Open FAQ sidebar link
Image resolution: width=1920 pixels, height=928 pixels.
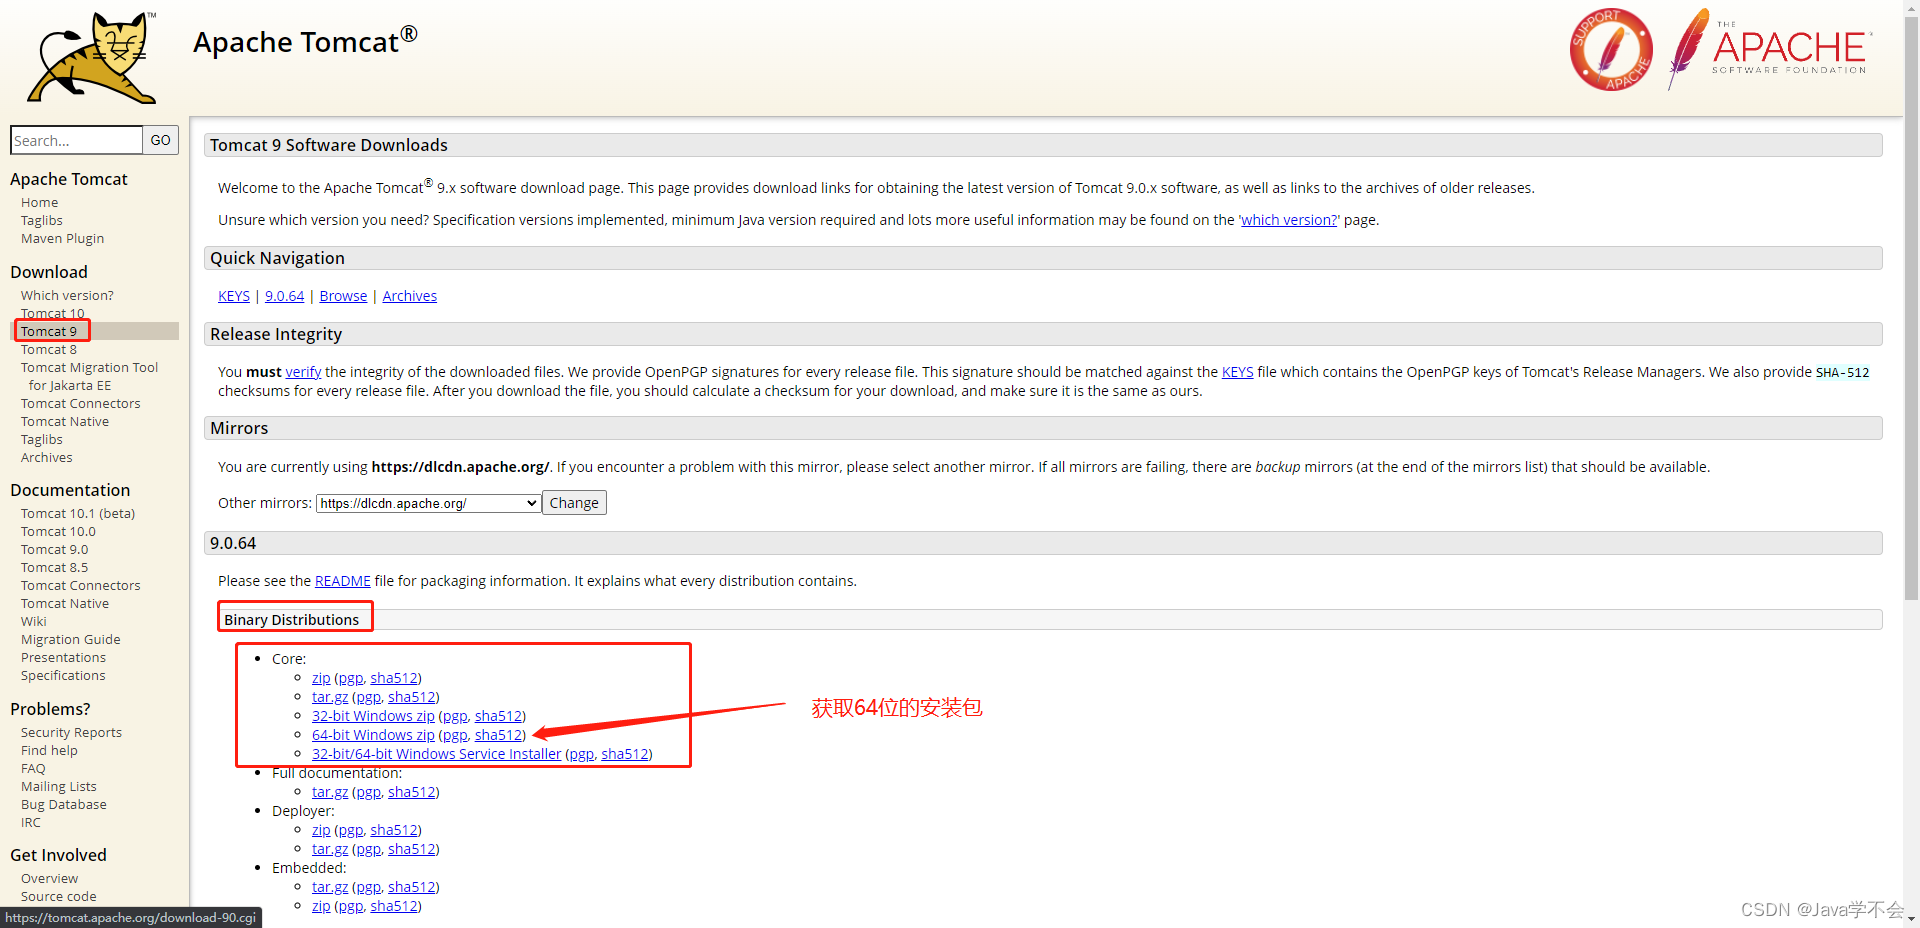click(33, 768)
